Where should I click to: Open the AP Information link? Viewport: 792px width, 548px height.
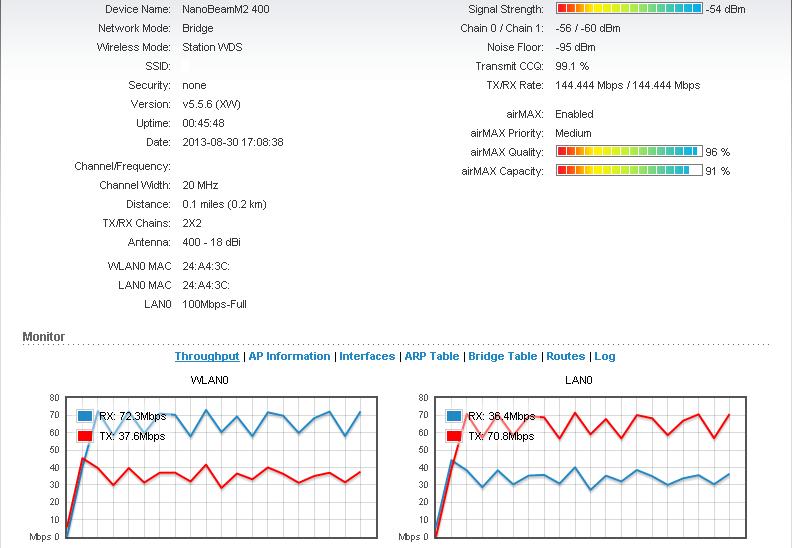pyautogui.click(x=289, y=357)
